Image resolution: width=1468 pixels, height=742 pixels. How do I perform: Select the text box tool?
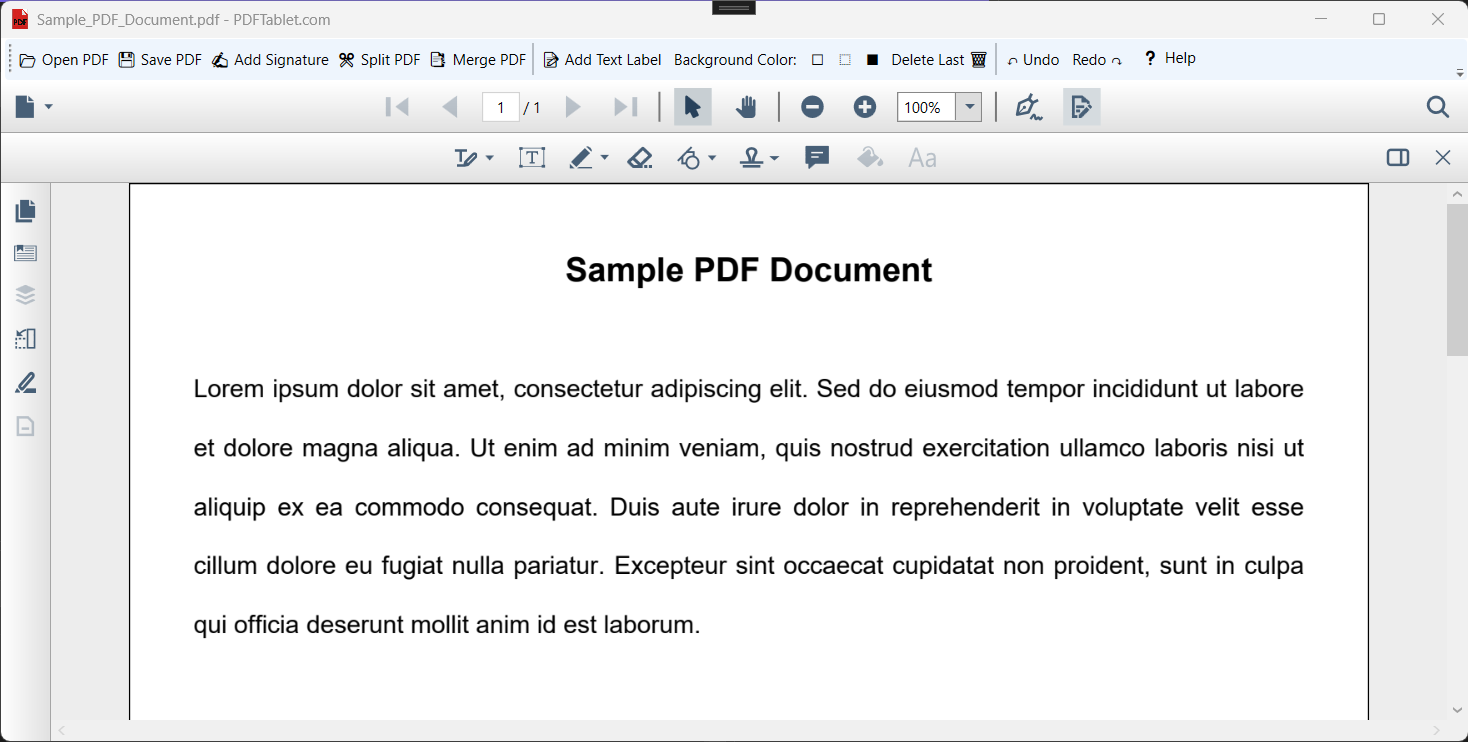click(532, 158)
